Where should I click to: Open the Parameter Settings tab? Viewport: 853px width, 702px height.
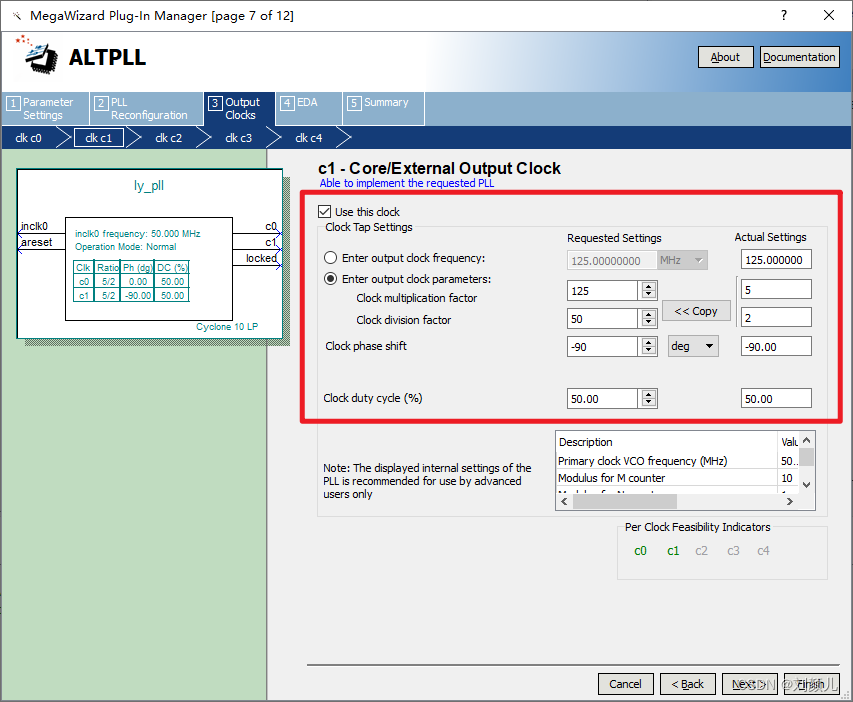45,108
